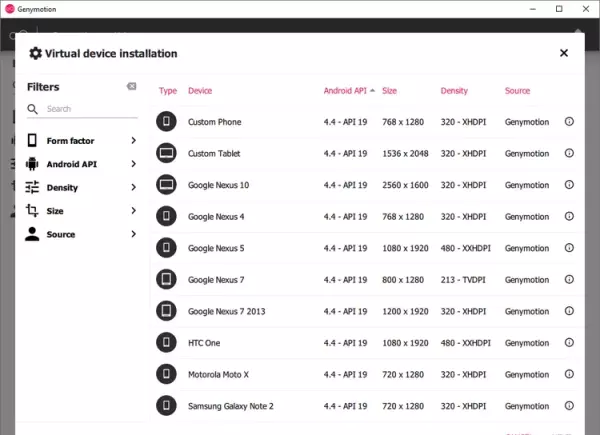
Task: Clear all filters with the backspace icon
Action: pos(131,86)
